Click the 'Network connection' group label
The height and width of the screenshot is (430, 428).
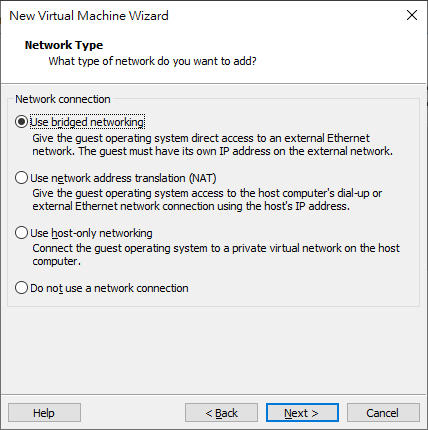(x=63, y=99)
